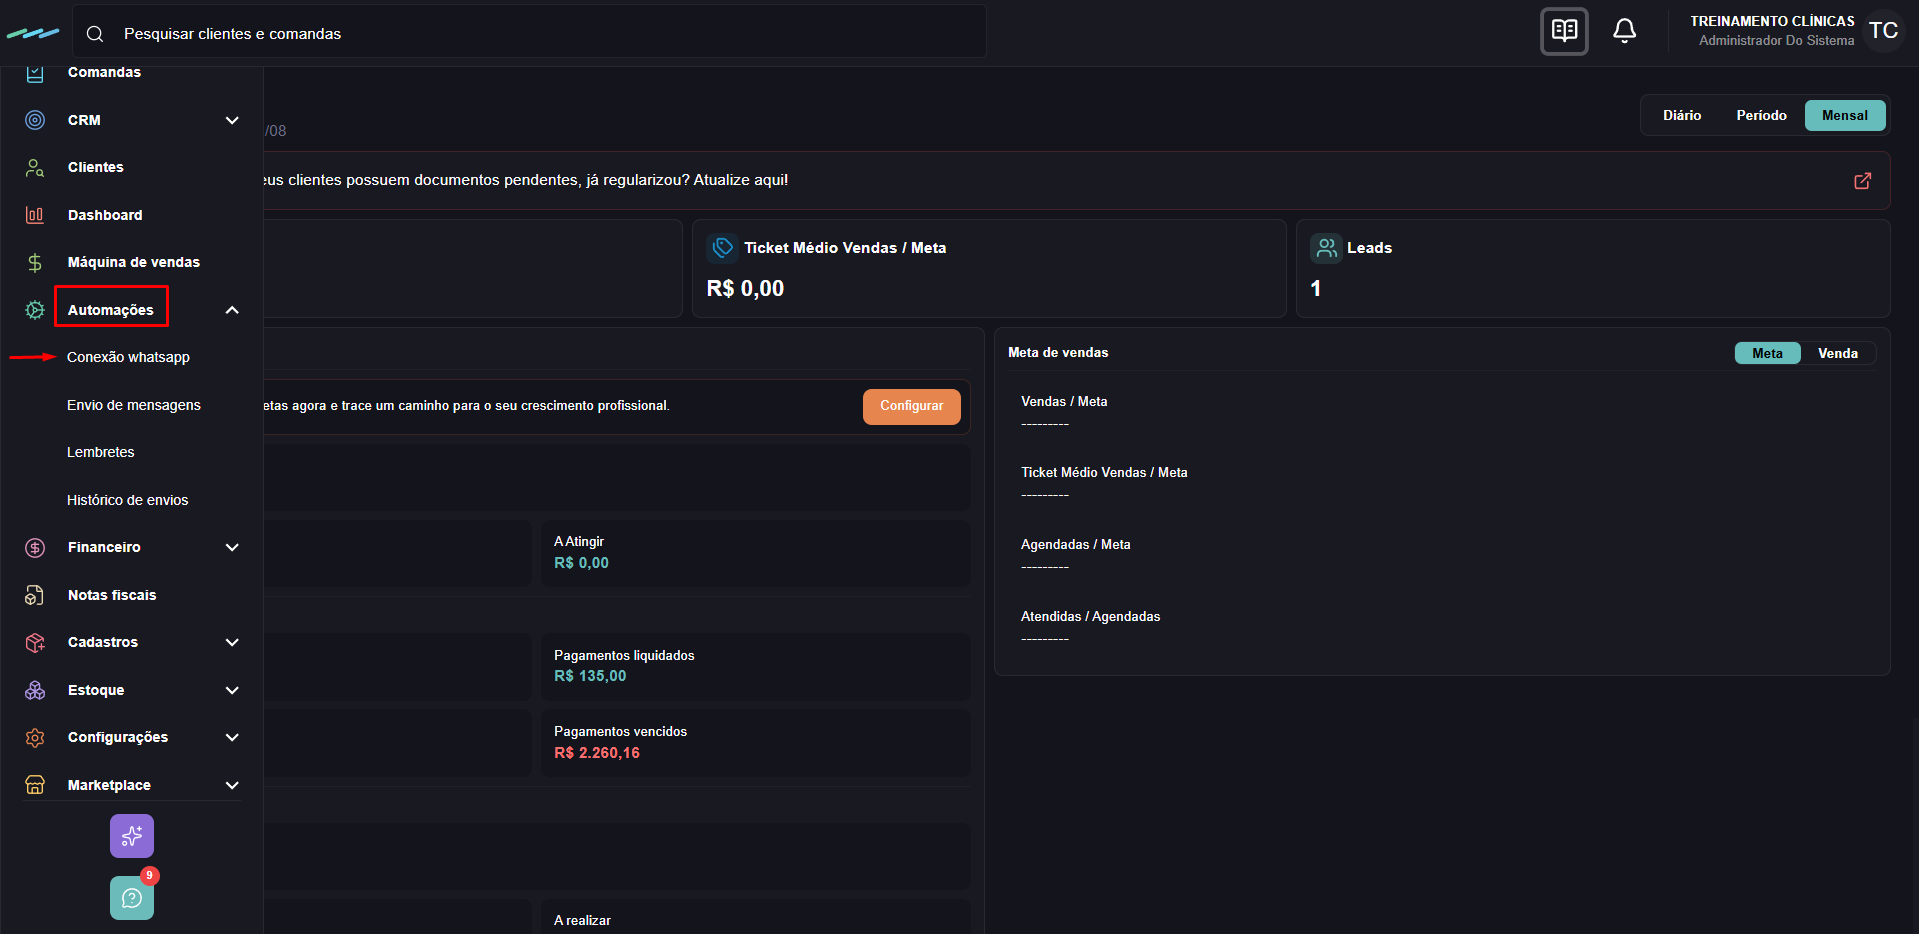Click the Configurar button
This screenshot has height=934, width=1919.
tap(911, 406)
